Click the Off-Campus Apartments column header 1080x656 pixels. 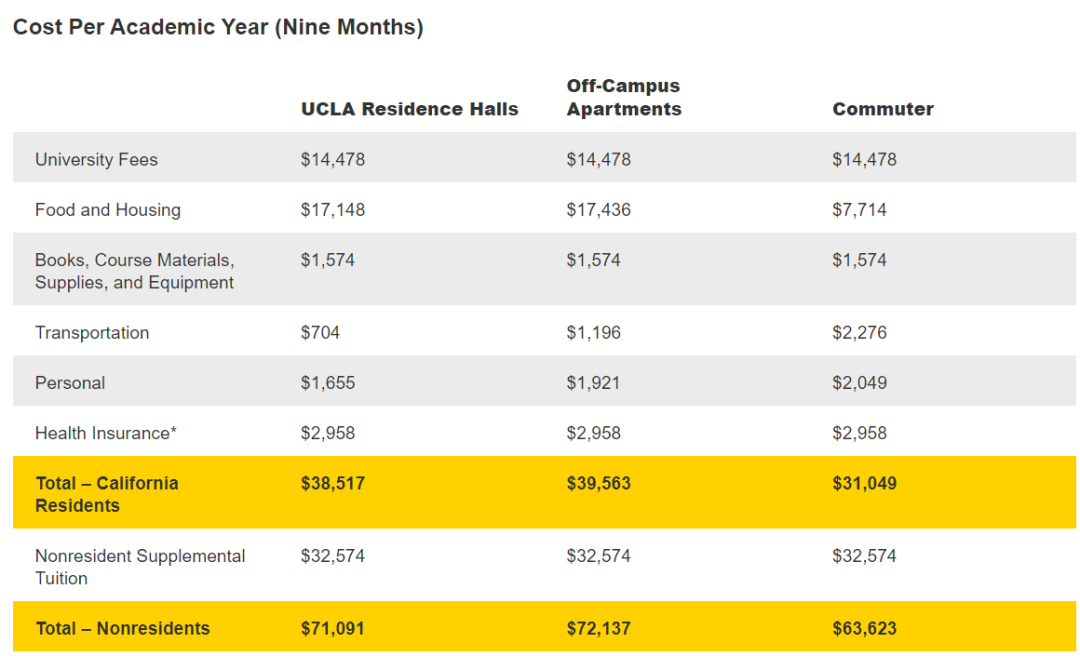pyautogui.click(x=624, y=97)
